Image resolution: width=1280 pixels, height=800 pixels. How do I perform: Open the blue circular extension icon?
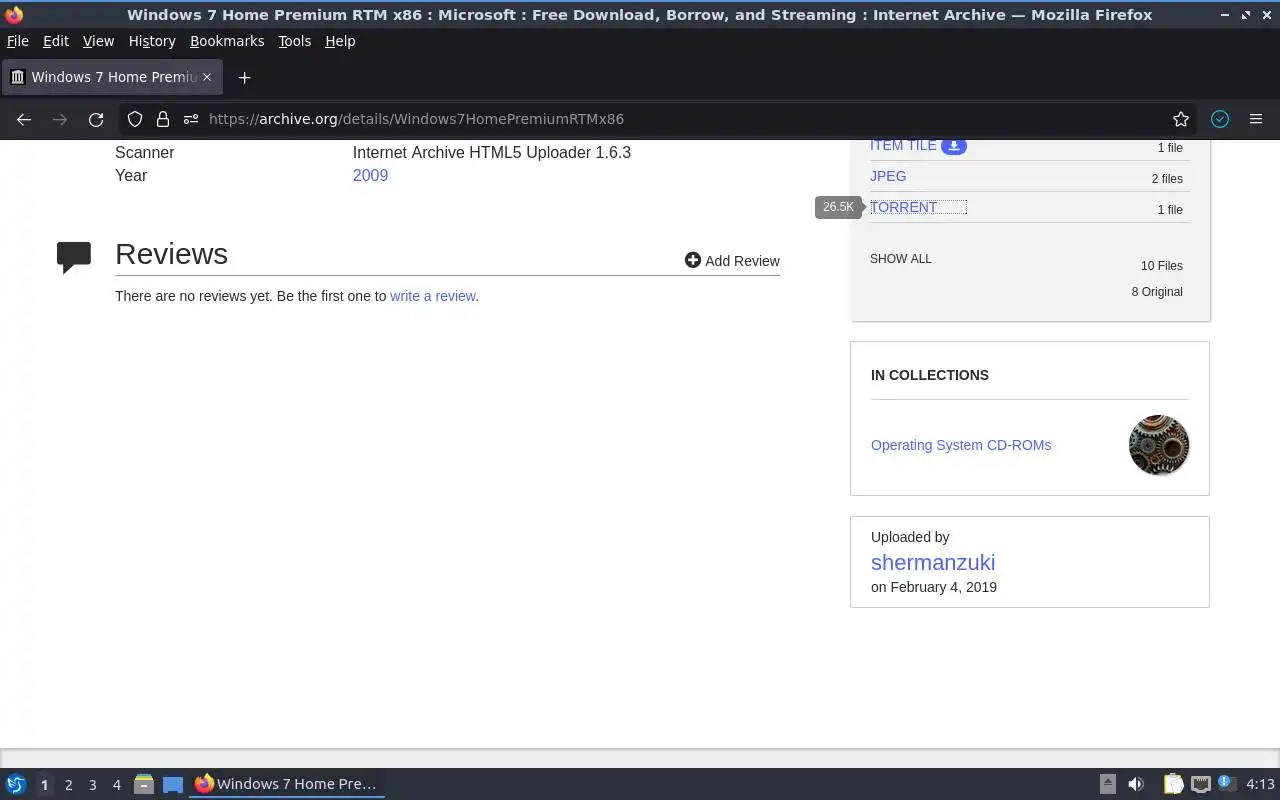1220,119
